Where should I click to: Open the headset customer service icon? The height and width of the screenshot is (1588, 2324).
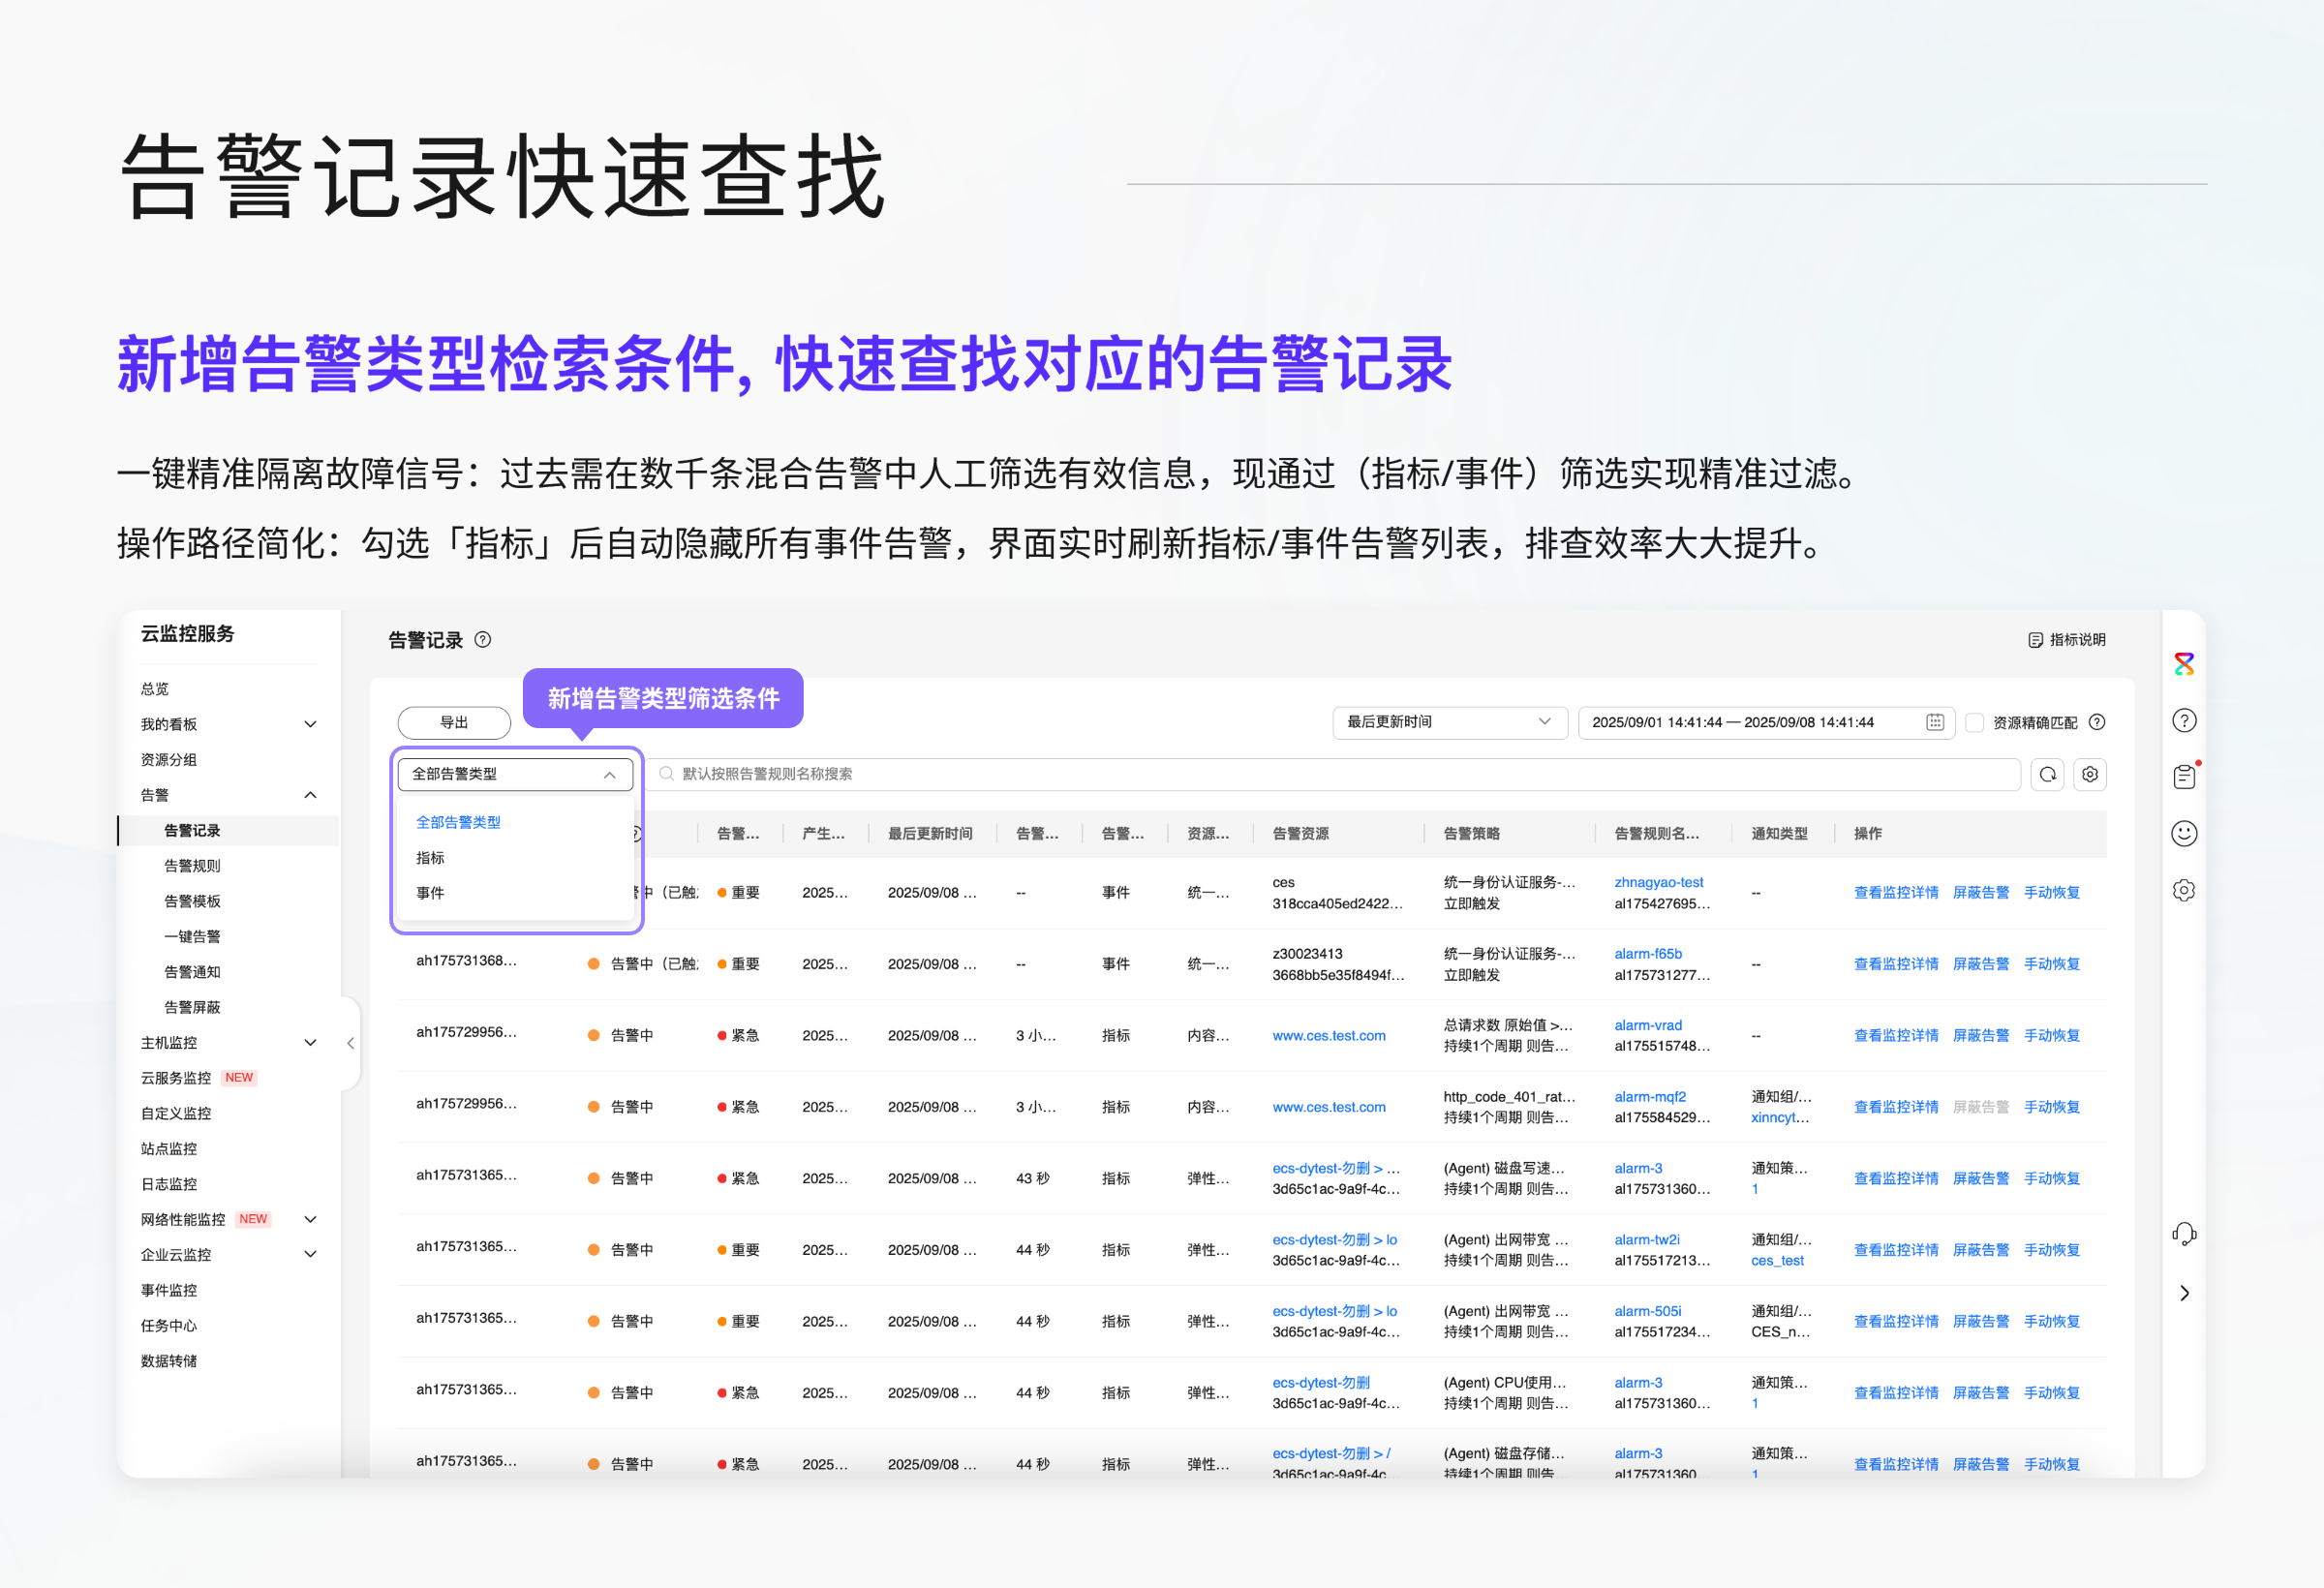[x=2184, y=1234]
